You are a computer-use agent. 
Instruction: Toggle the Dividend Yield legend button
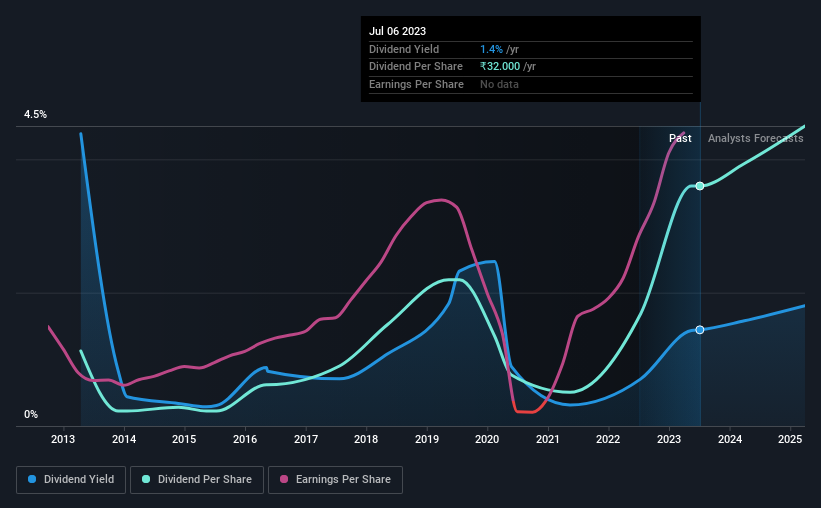[71, 480]
